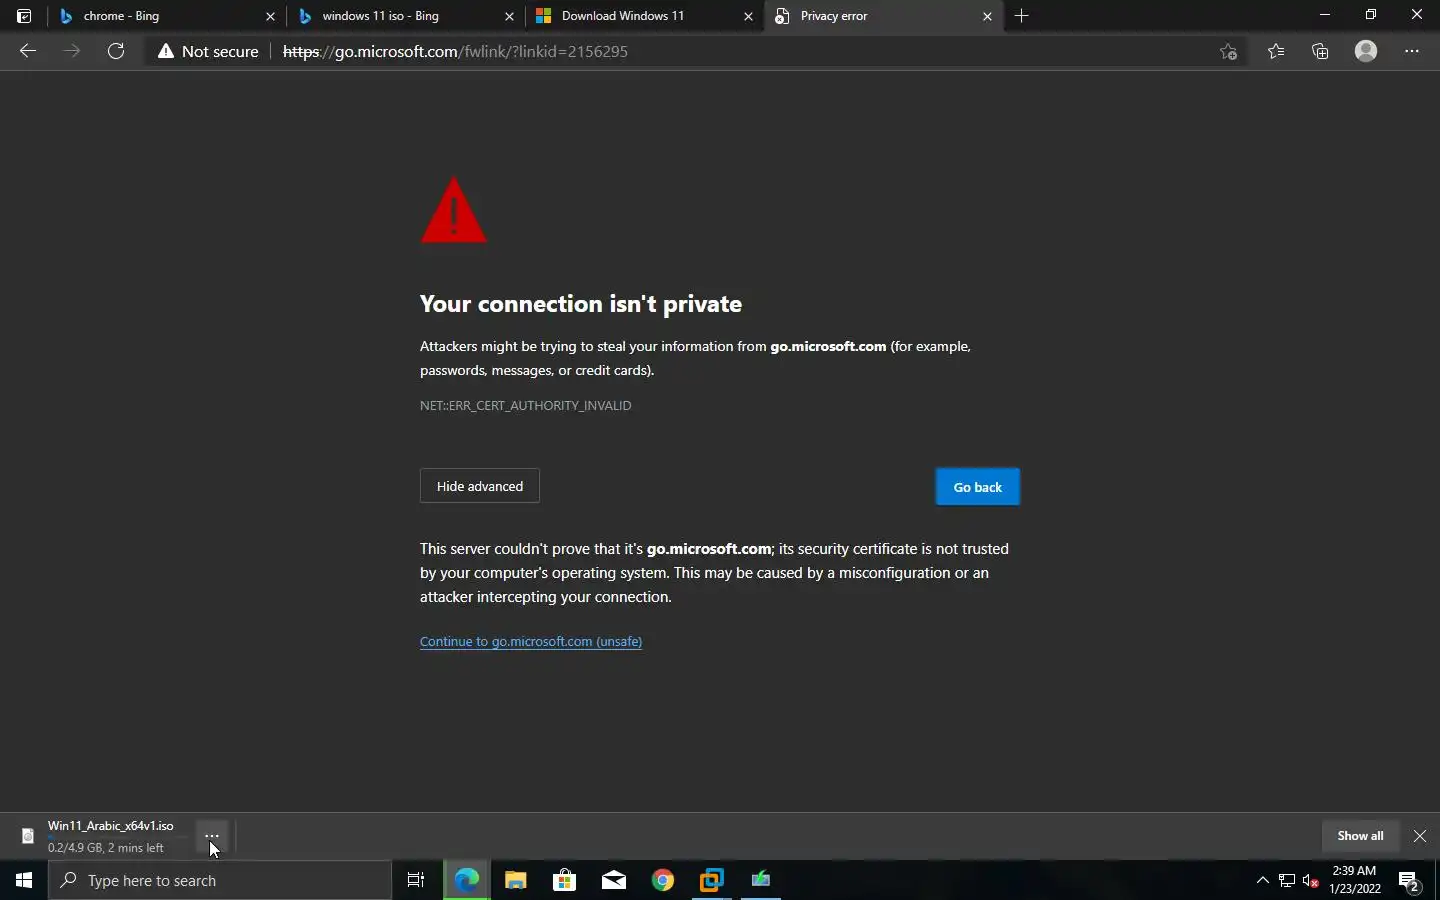The width and height of the screenshot is (1440, 900).
Task: Click the red warning triangle icon
Action: point(454,210)
